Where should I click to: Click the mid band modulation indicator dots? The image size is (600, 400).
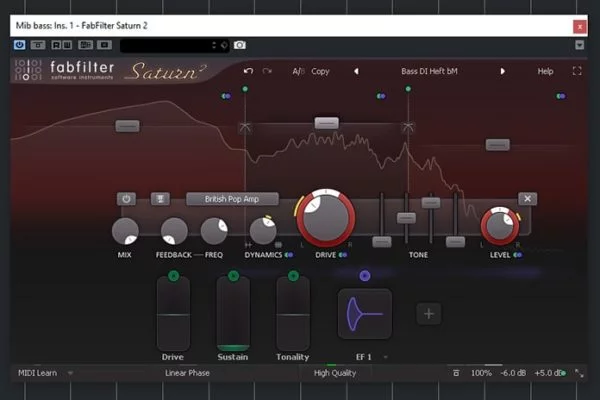[x=381, y=96]
